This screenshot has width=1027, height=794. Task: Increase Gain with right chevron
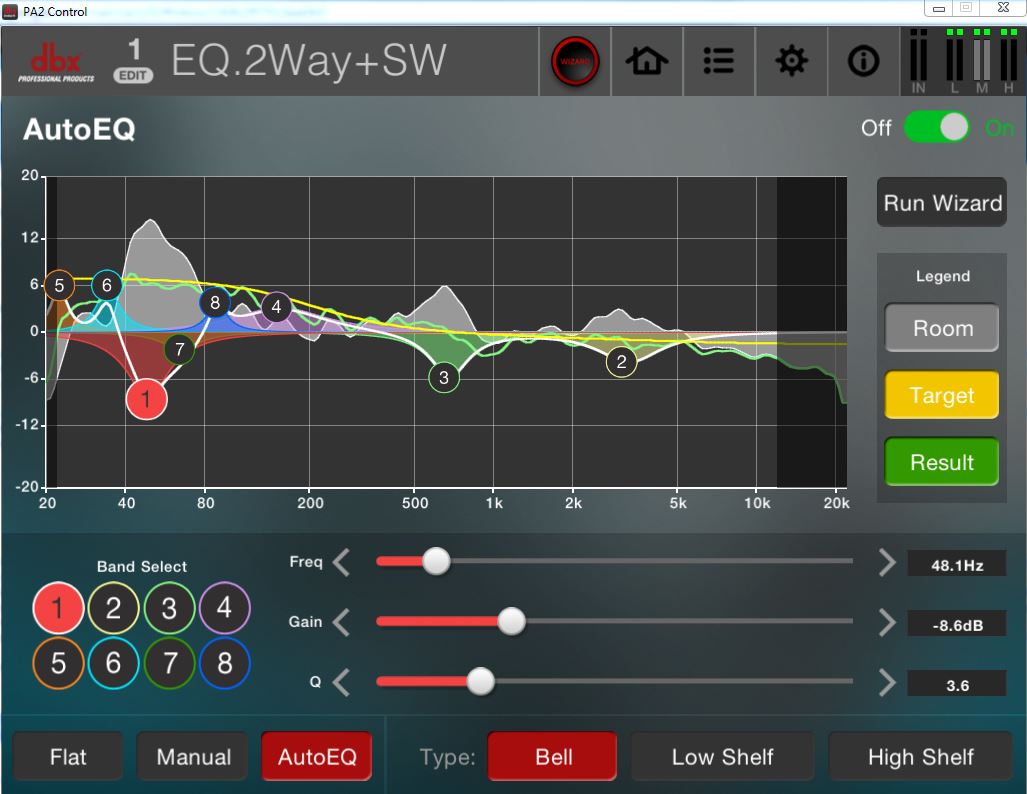click(887, 622)
